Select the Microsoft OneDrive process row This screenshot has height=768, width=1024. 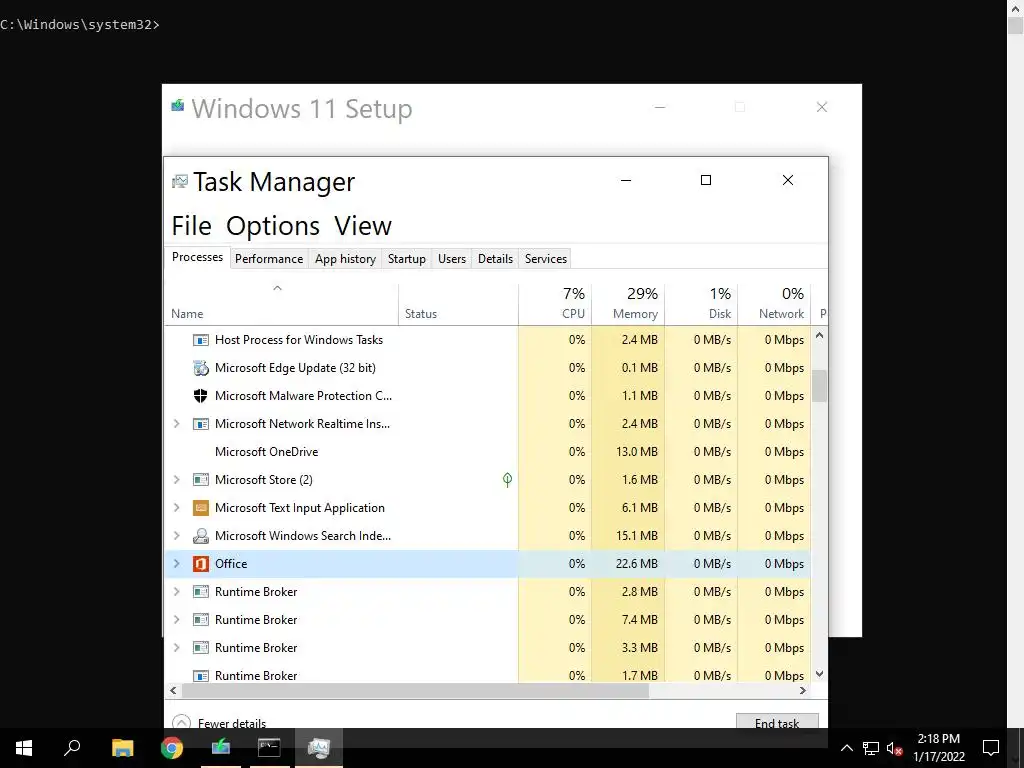click(x=488, y=452)
